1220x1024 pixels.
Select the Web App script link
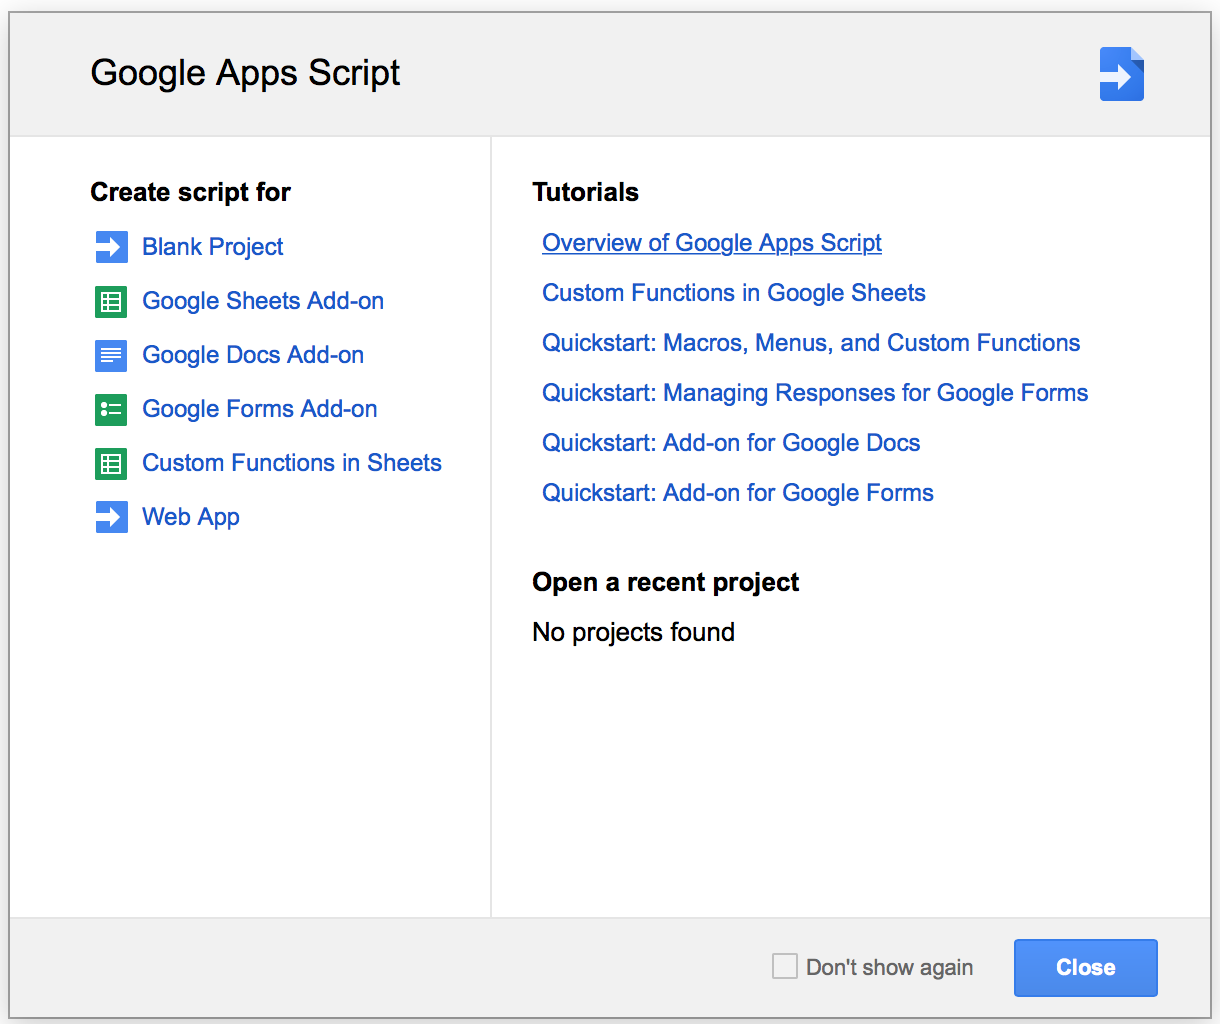(191, 517)
